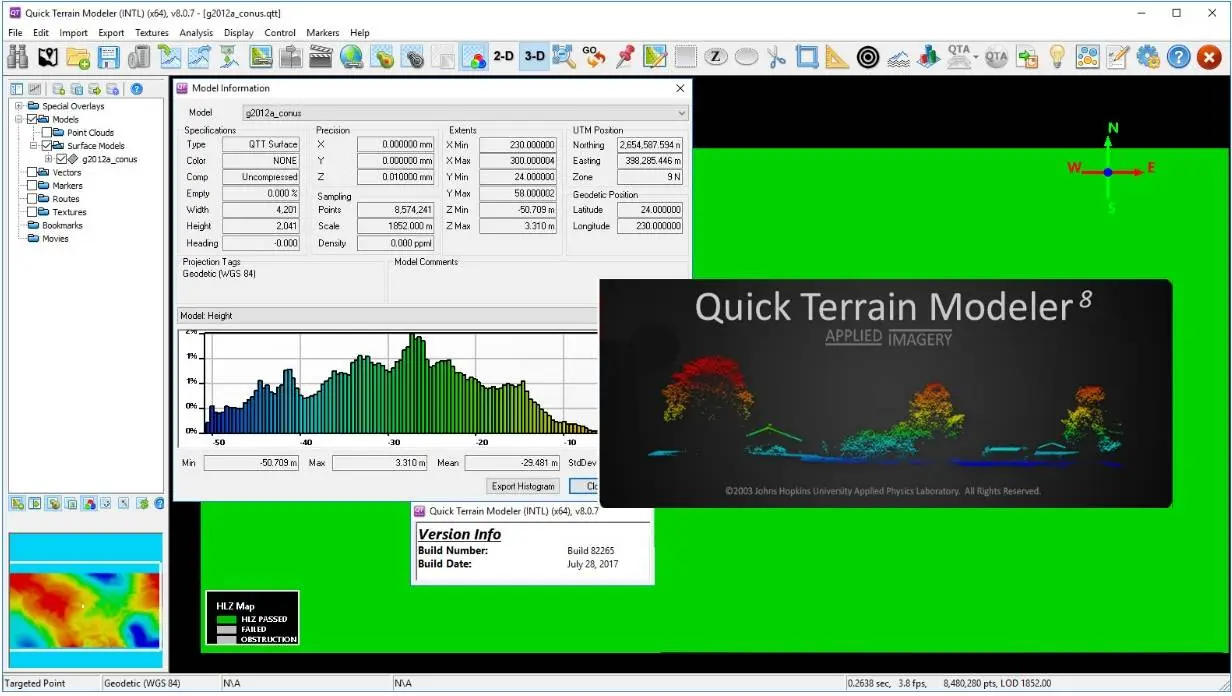
Task: Click the magnifier zoom-to-extents icon
Action: [564, 57]
